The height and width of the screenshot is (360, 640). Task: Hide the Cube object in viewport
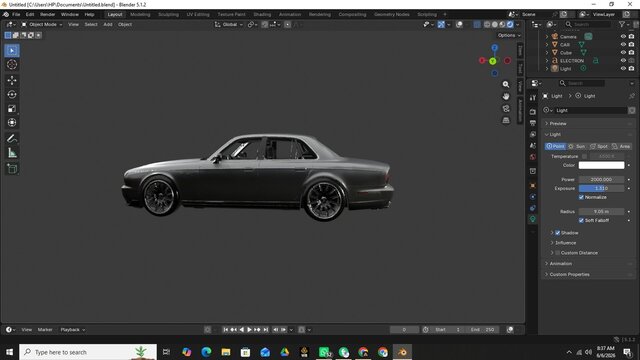(x=623, y=53)
